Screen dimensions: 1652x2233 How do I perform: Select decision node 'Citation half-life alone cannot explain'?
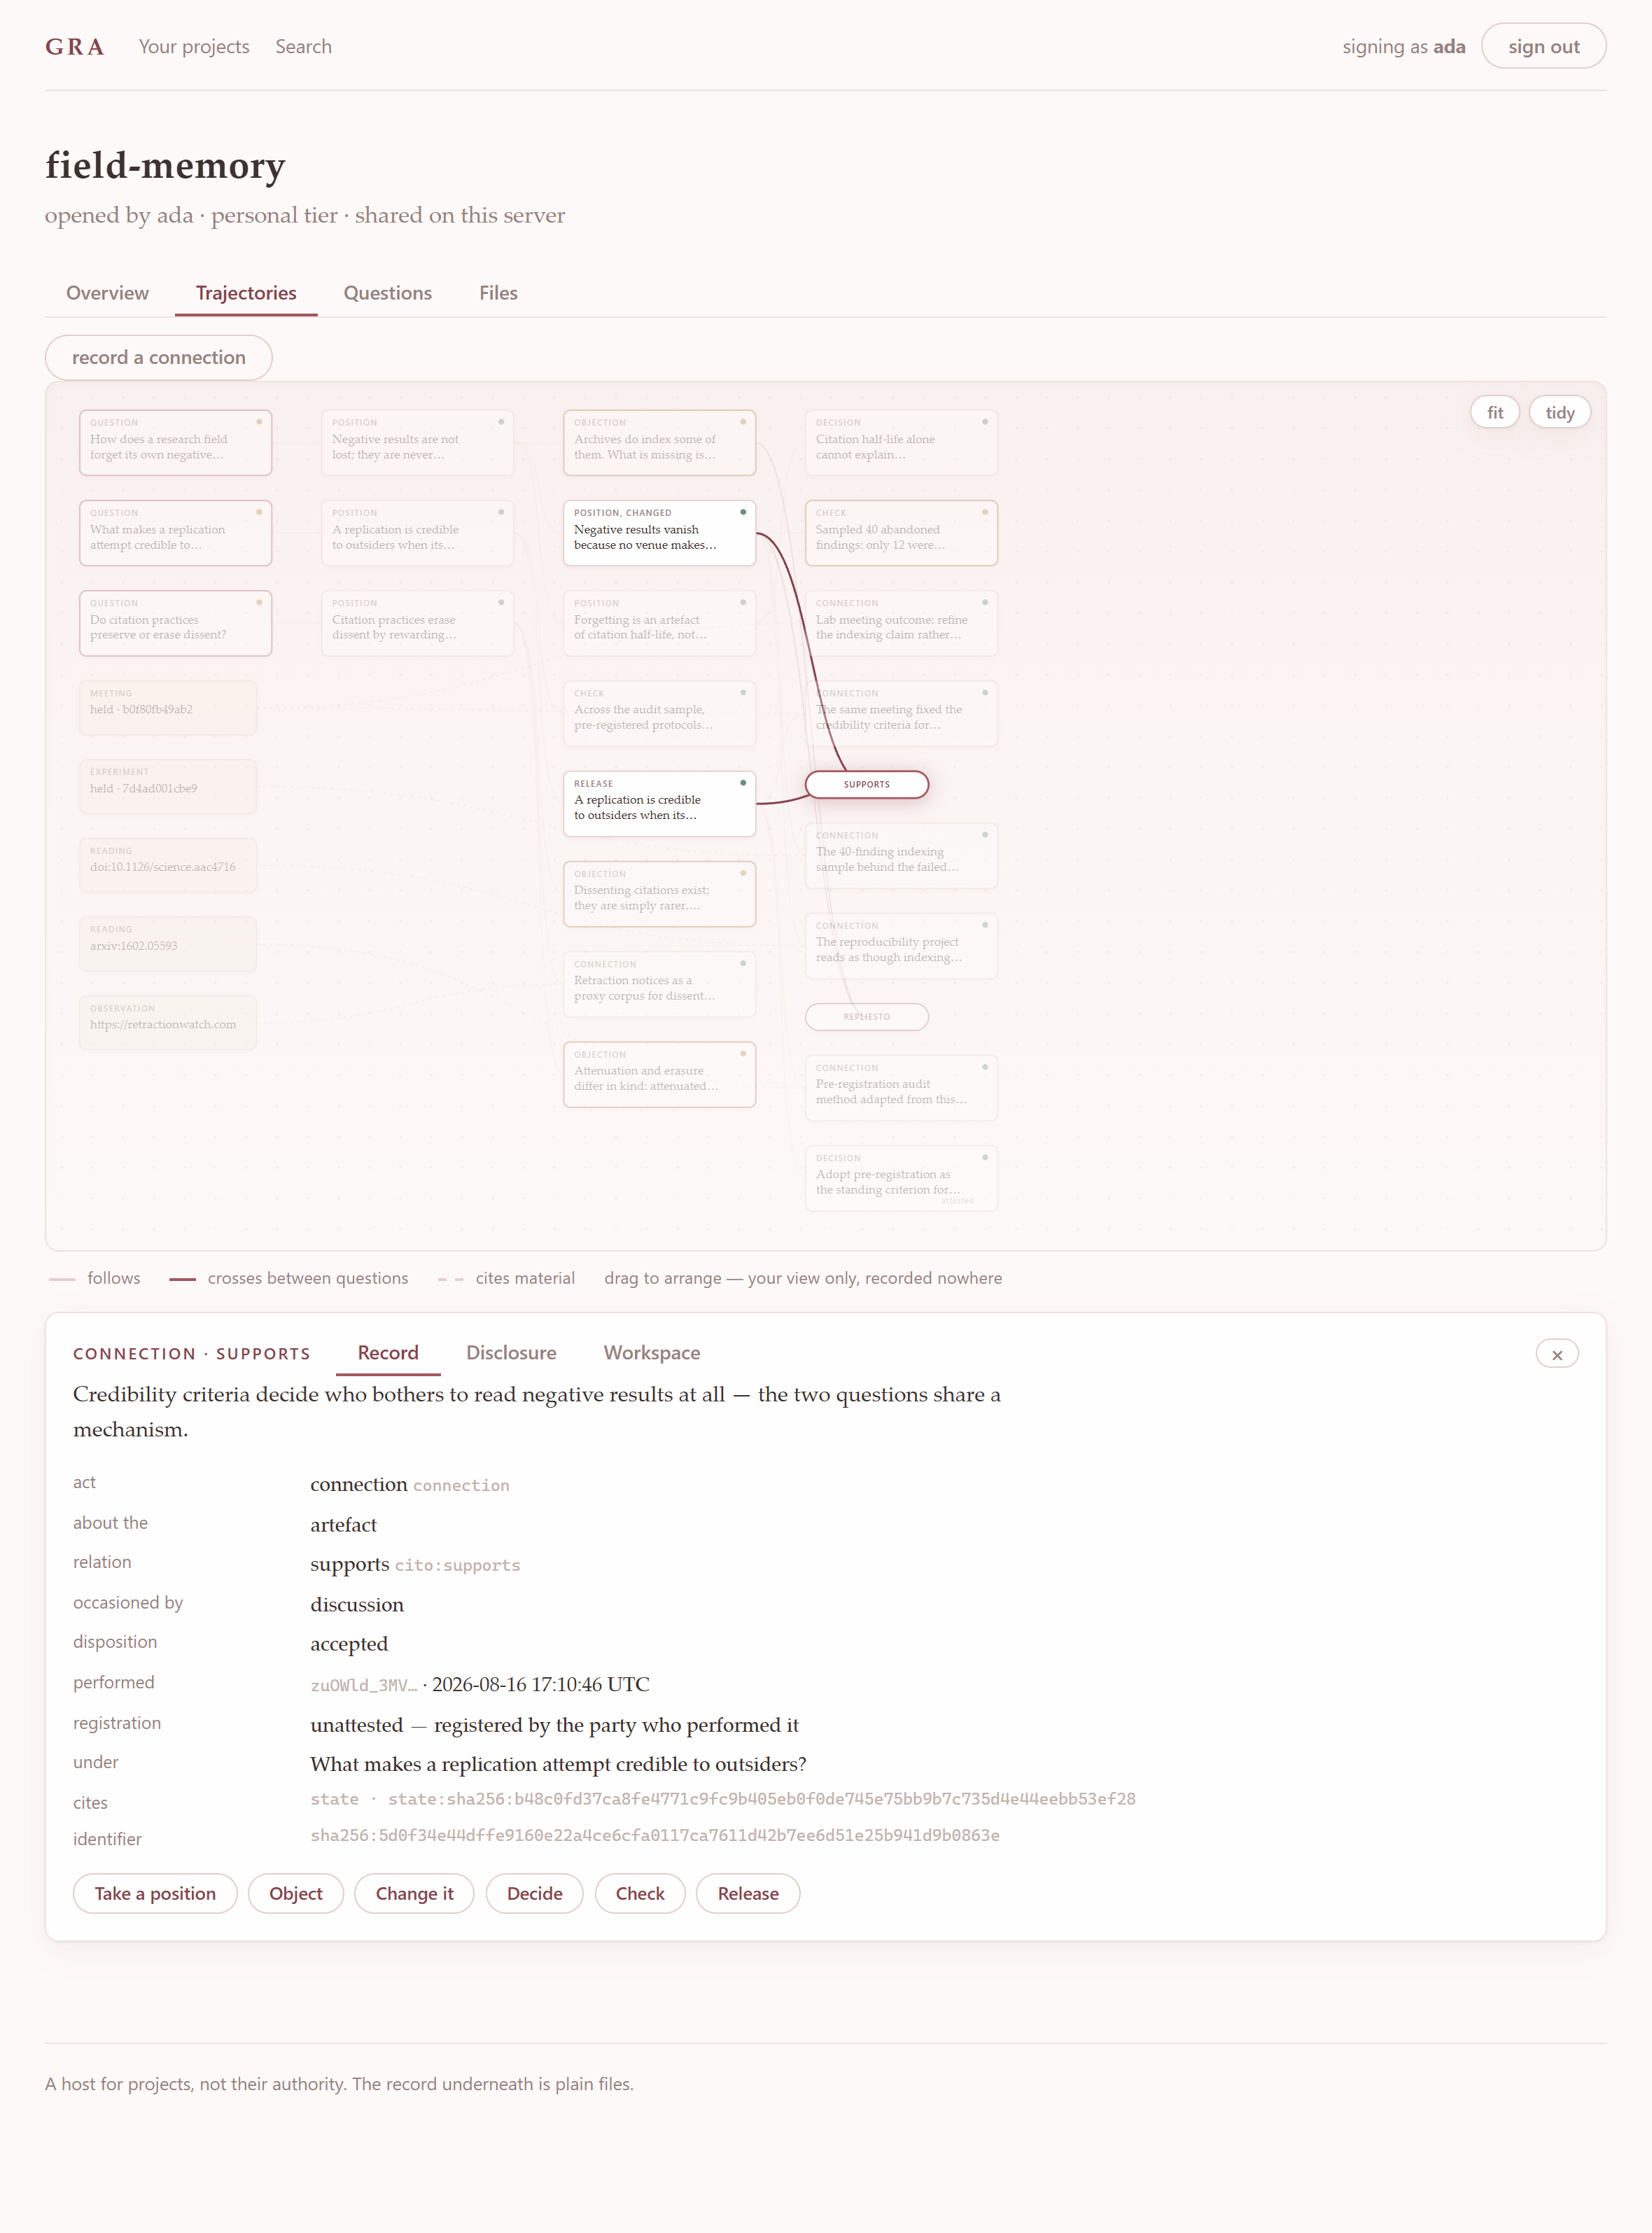click(901, 443)
